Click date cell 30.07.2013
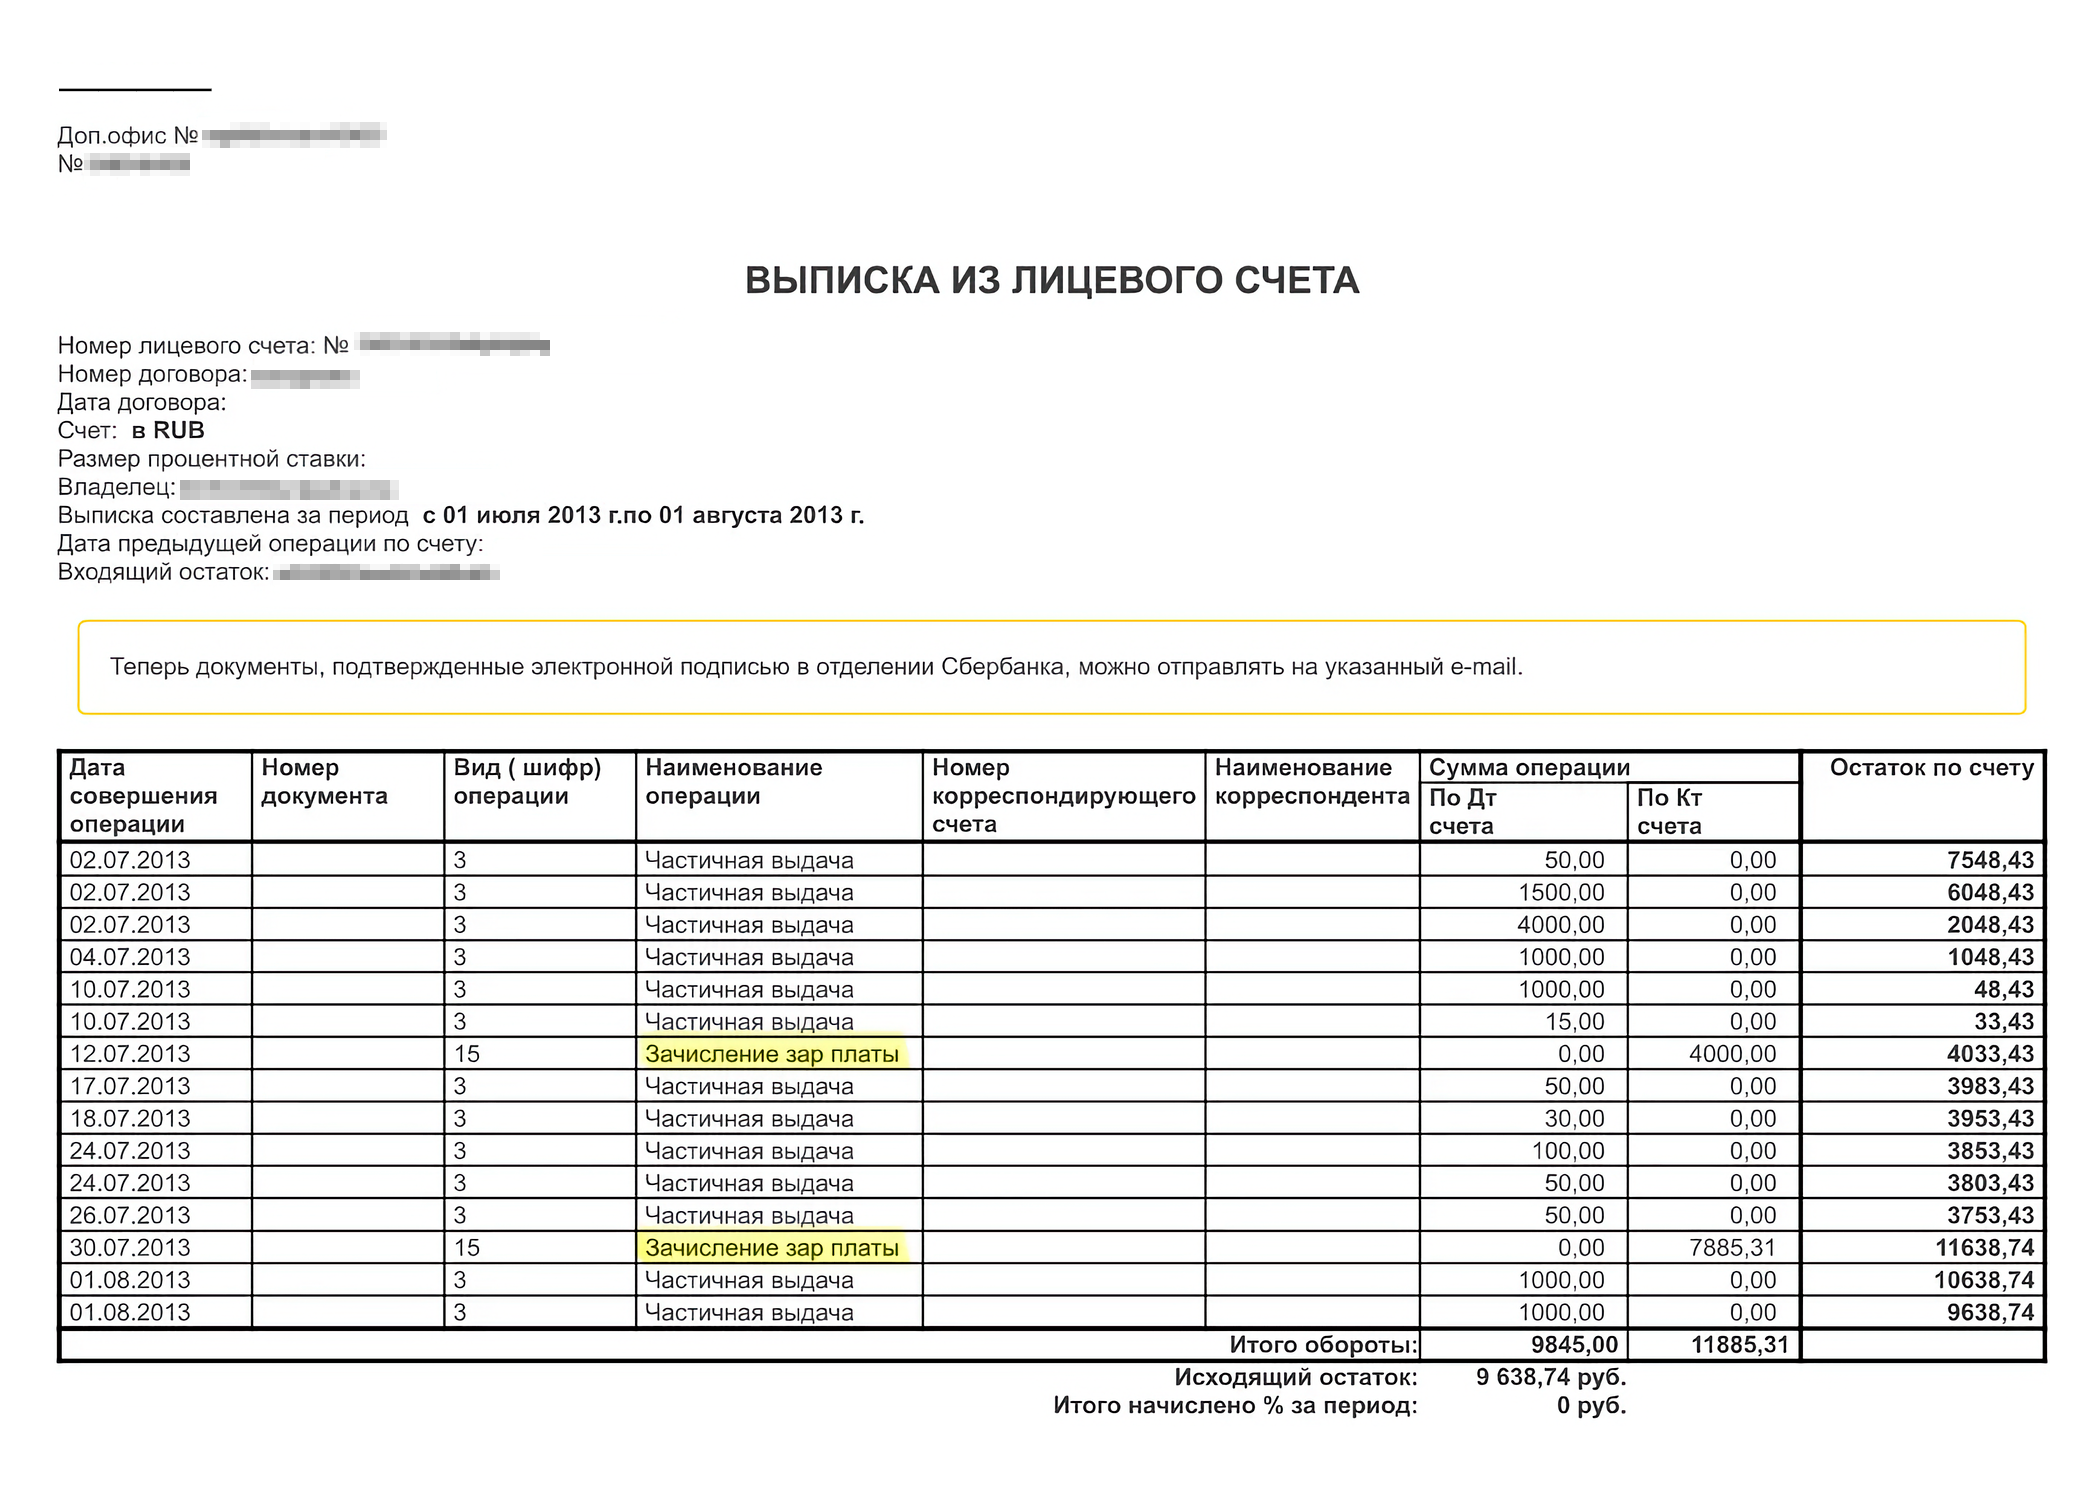The width and height of the screenshot is (2100, 1504). tap(129, 1248)
